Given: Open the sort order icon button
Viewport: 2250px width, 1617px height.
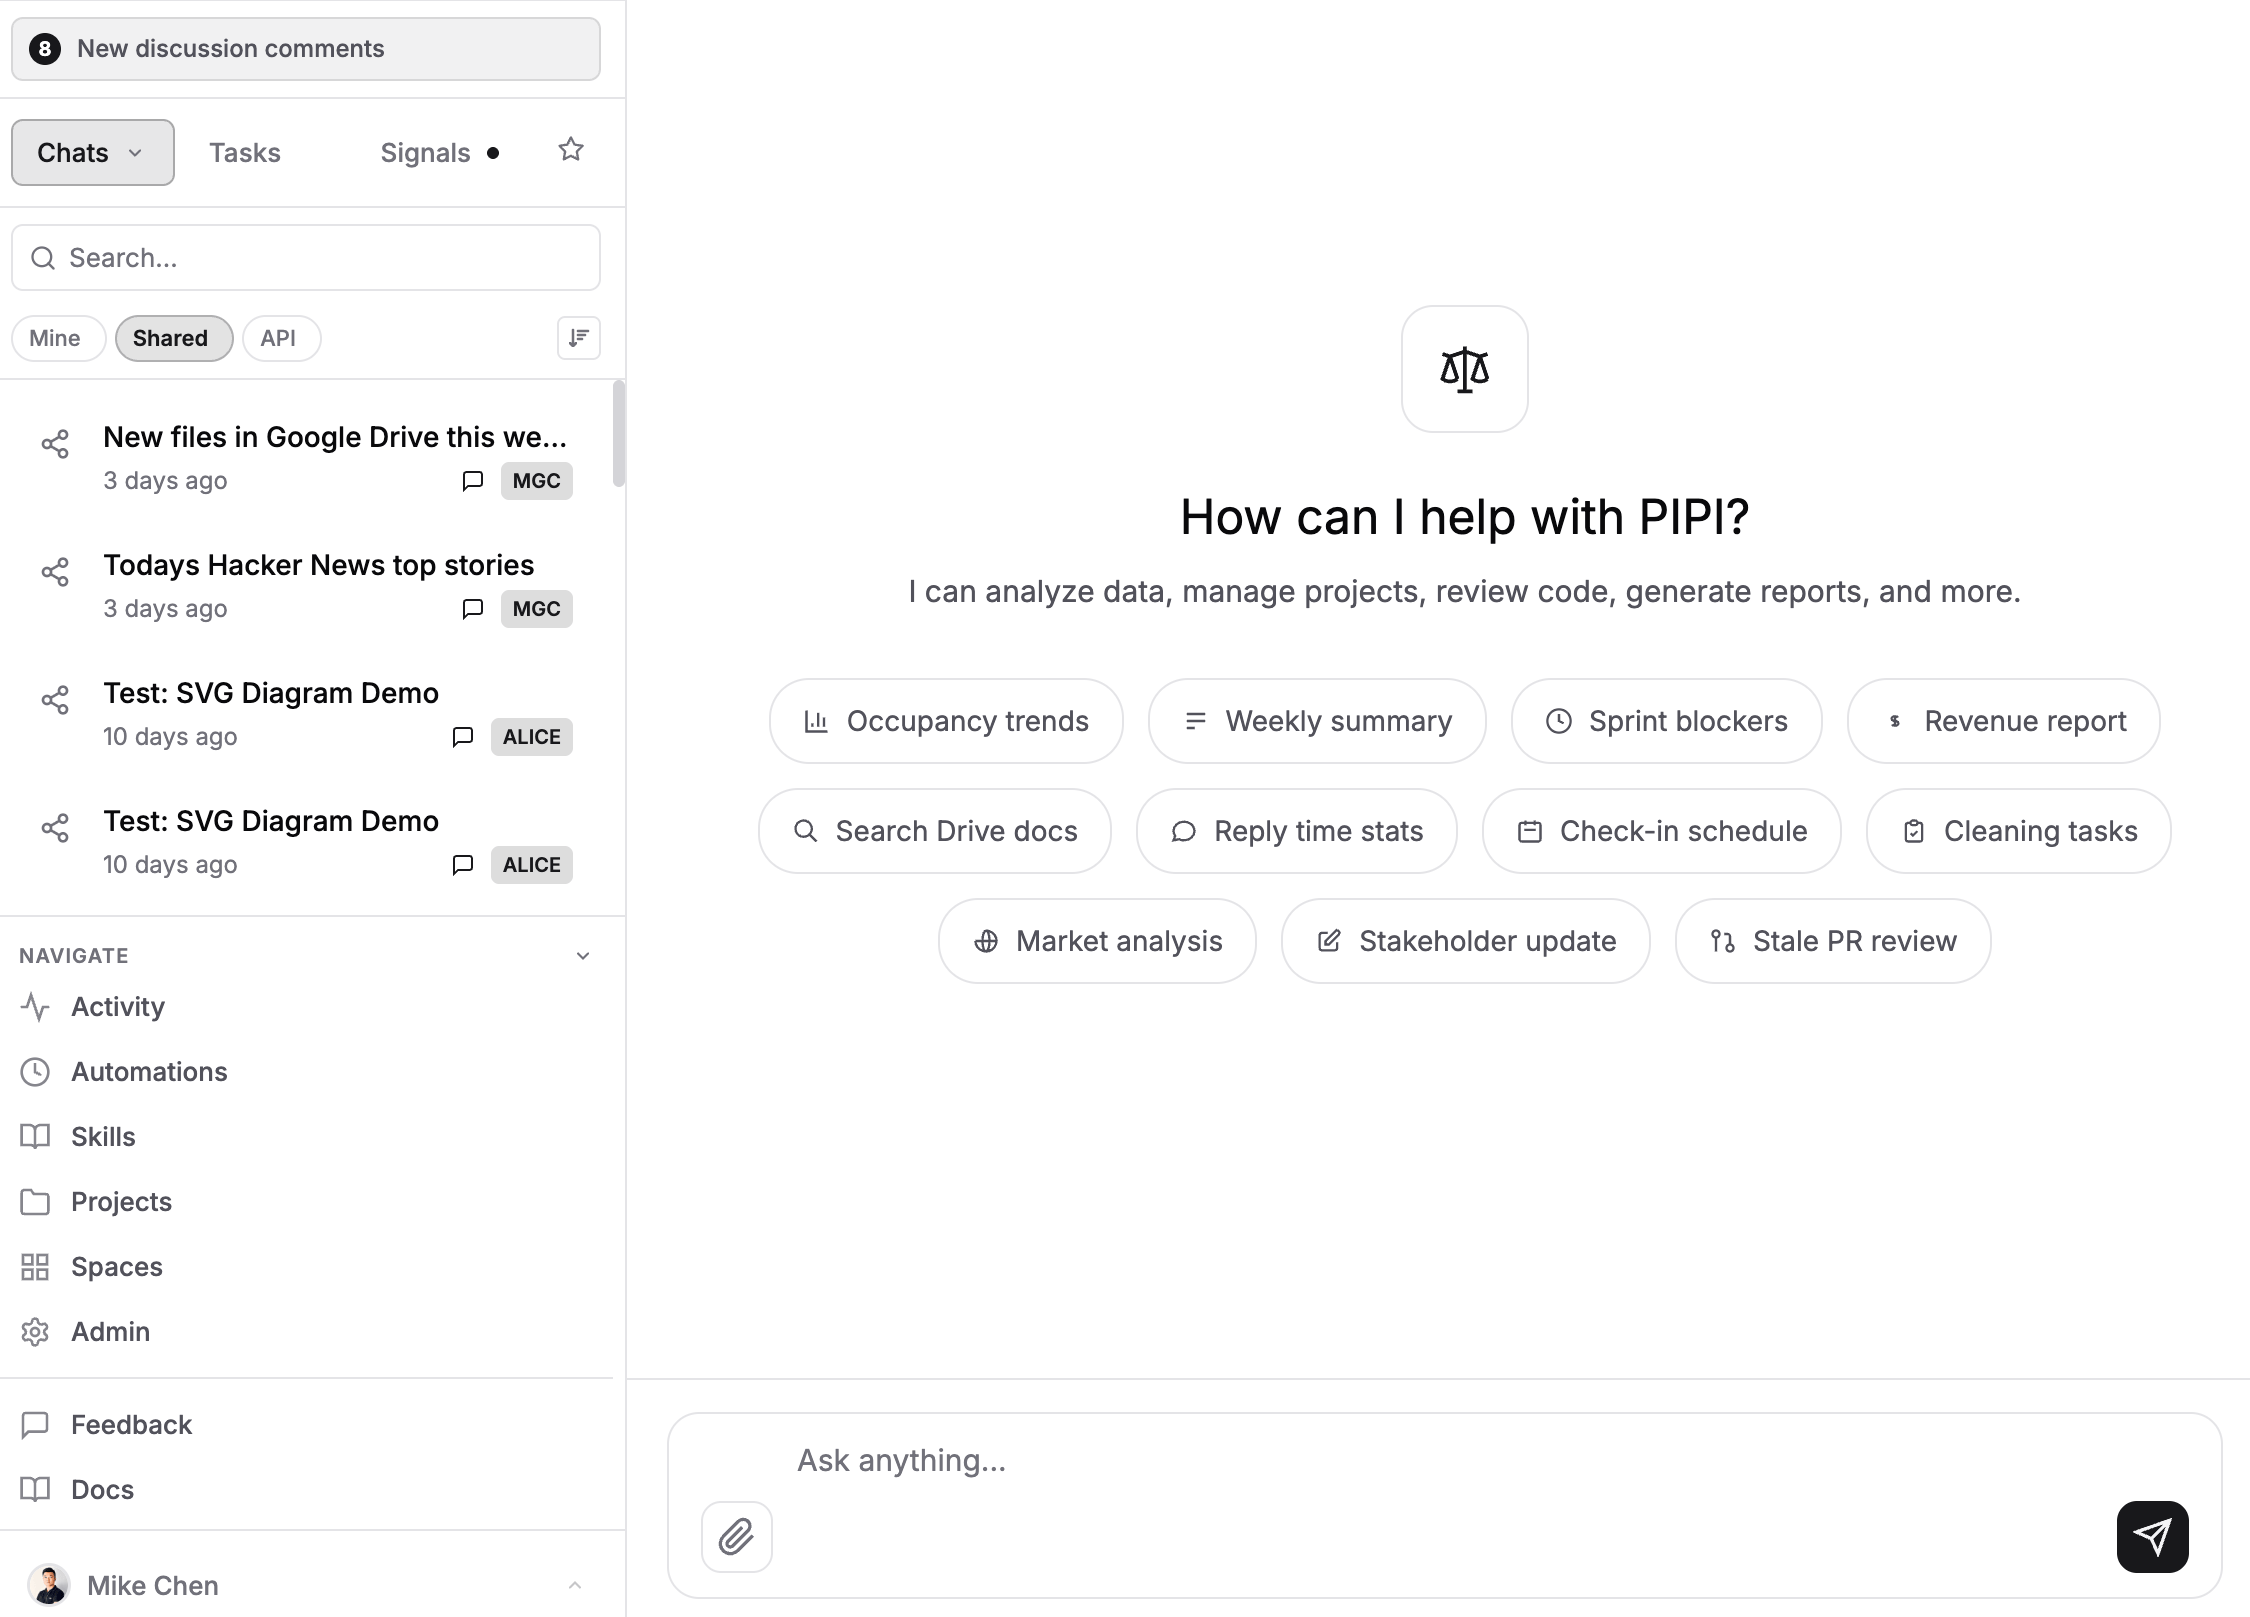Looking at the screenshot, I should [579, 338].
